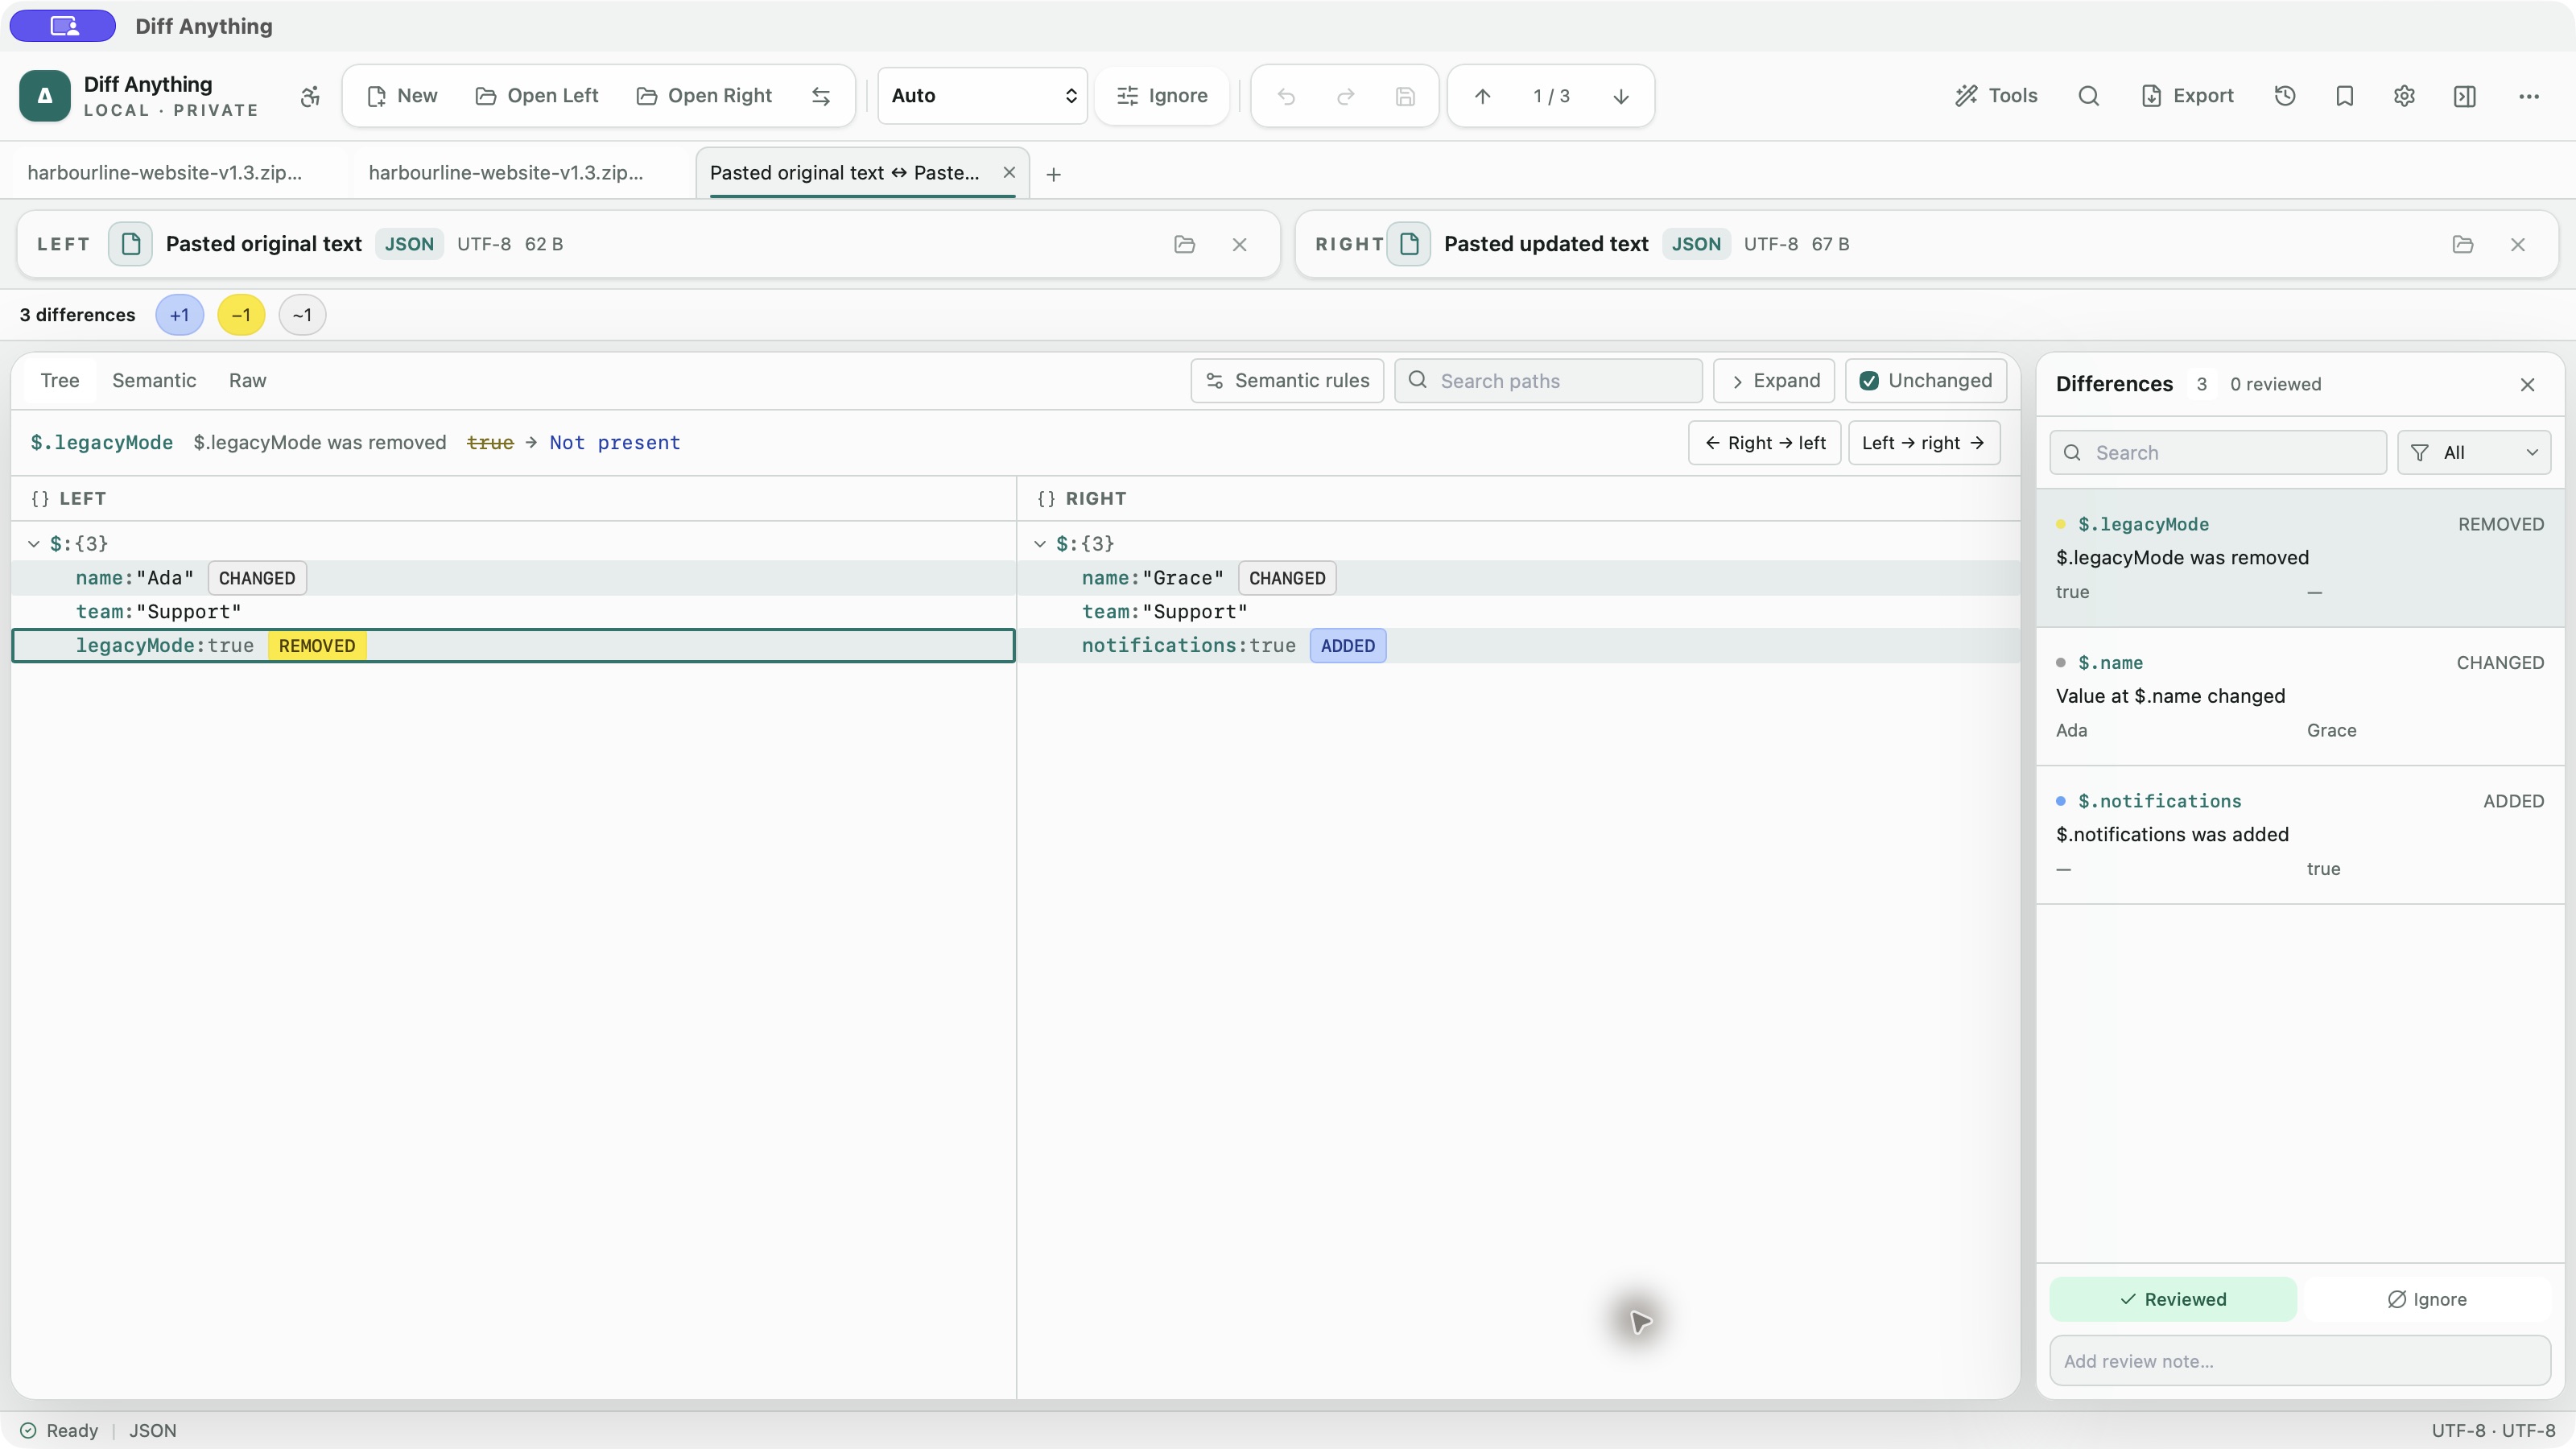Click the bookmark icon in the toolbar

(x=2345, y=96)
